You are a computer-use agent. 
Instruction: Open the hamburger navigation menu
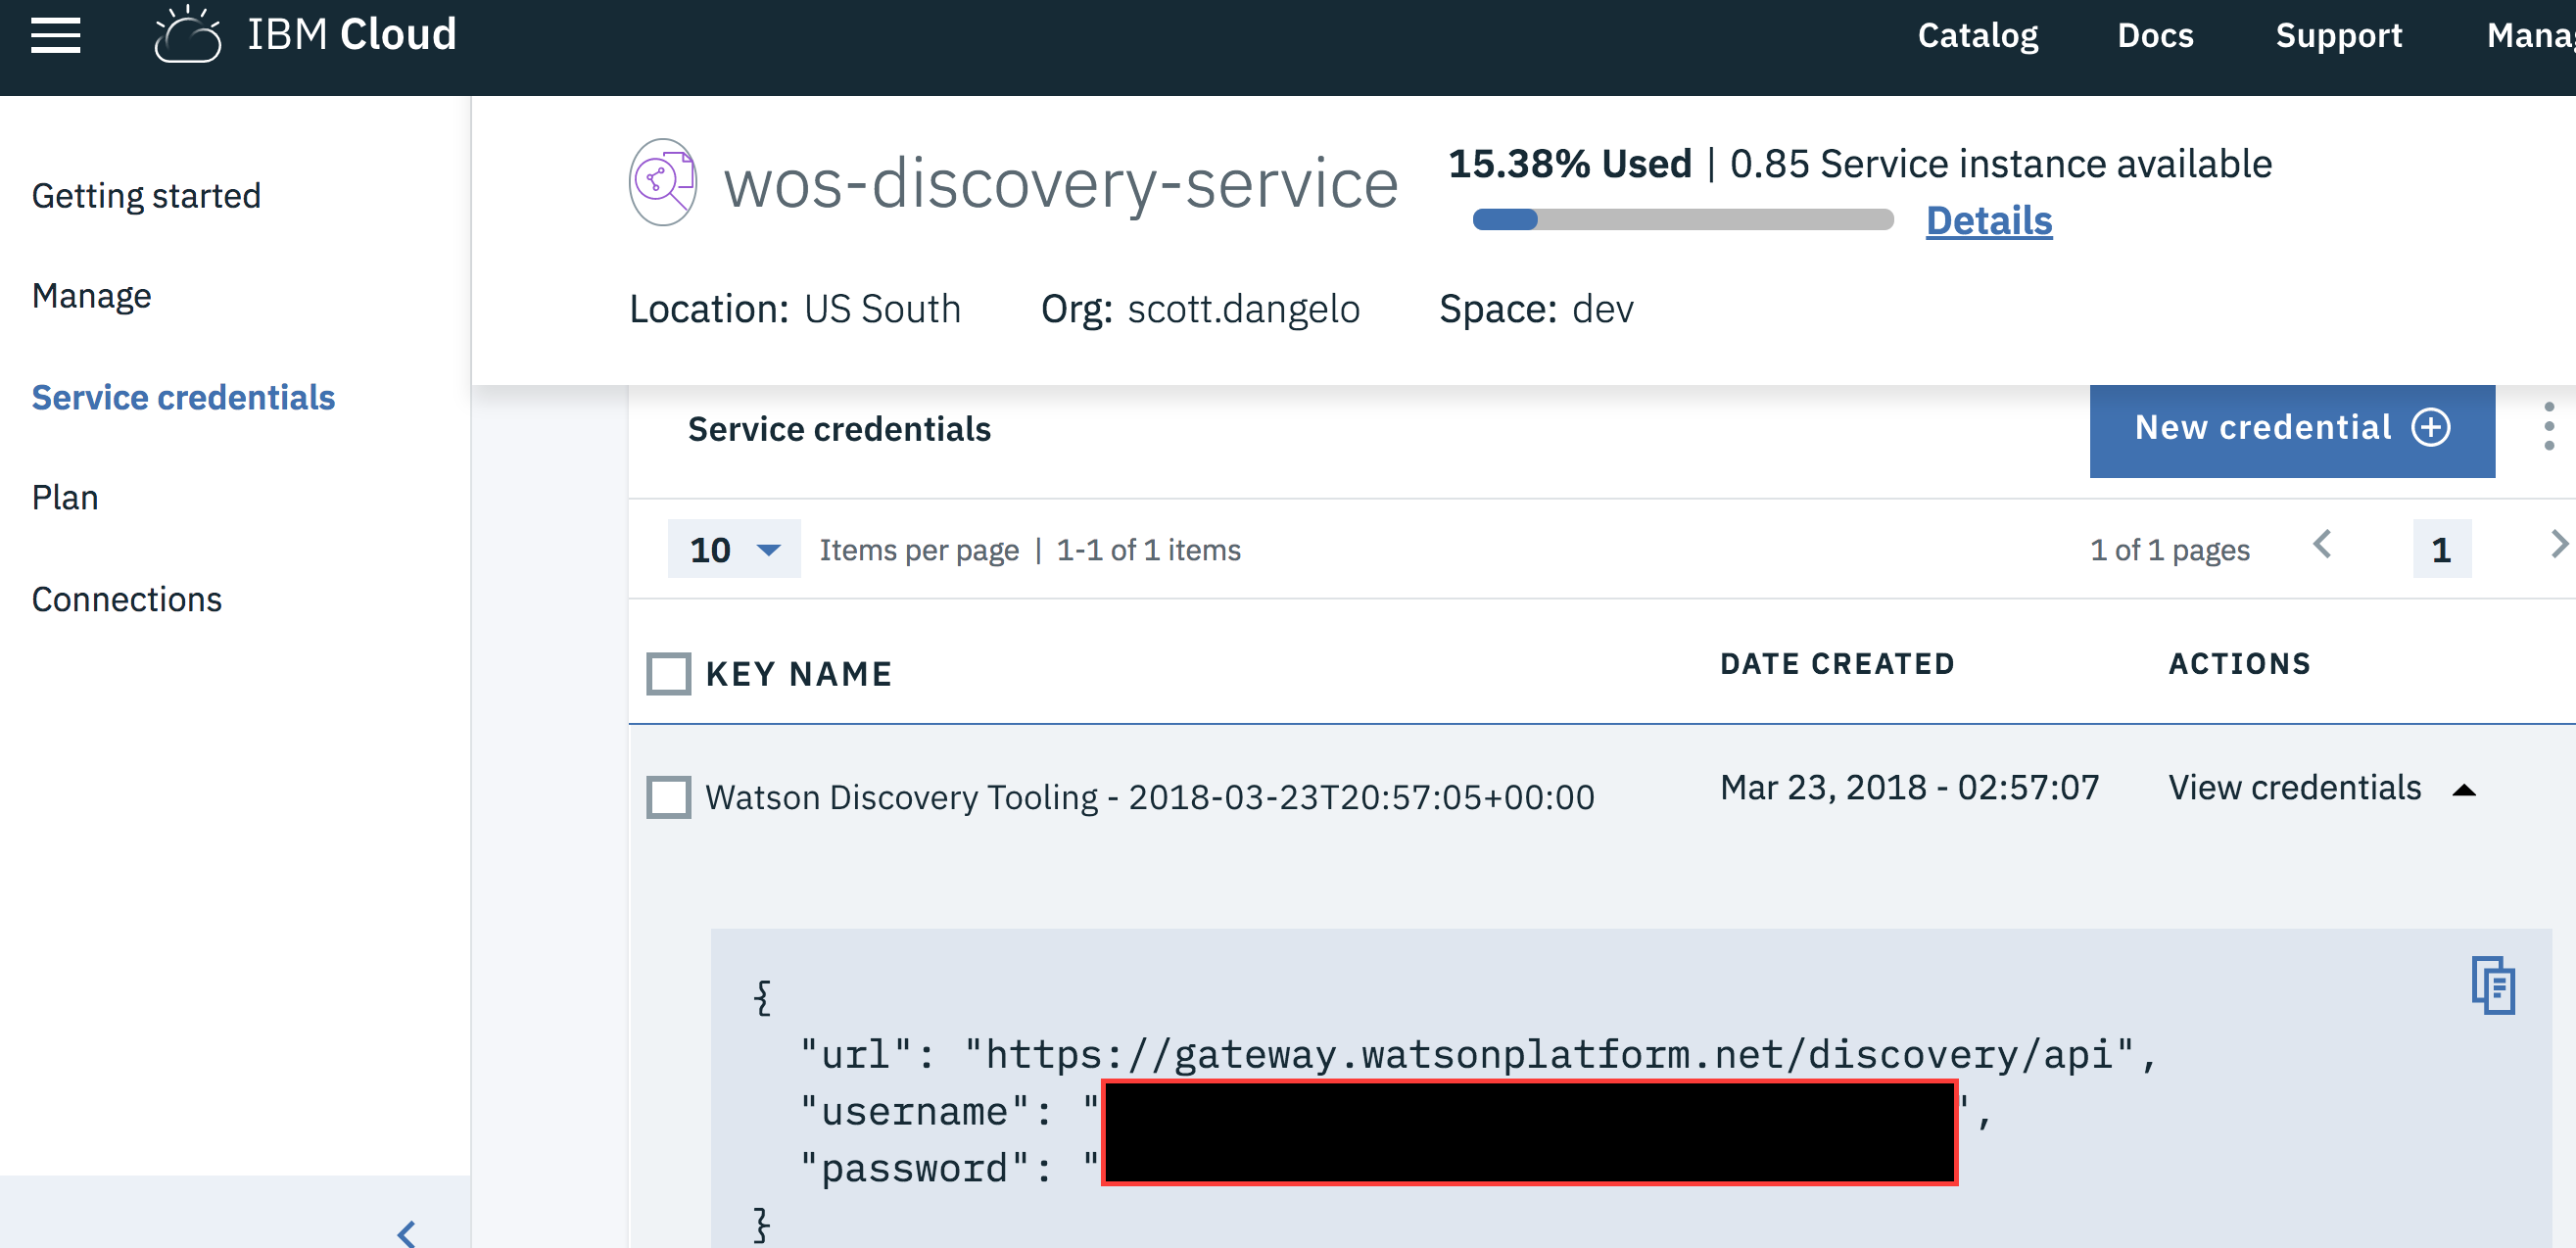click(x=55, y=36)
